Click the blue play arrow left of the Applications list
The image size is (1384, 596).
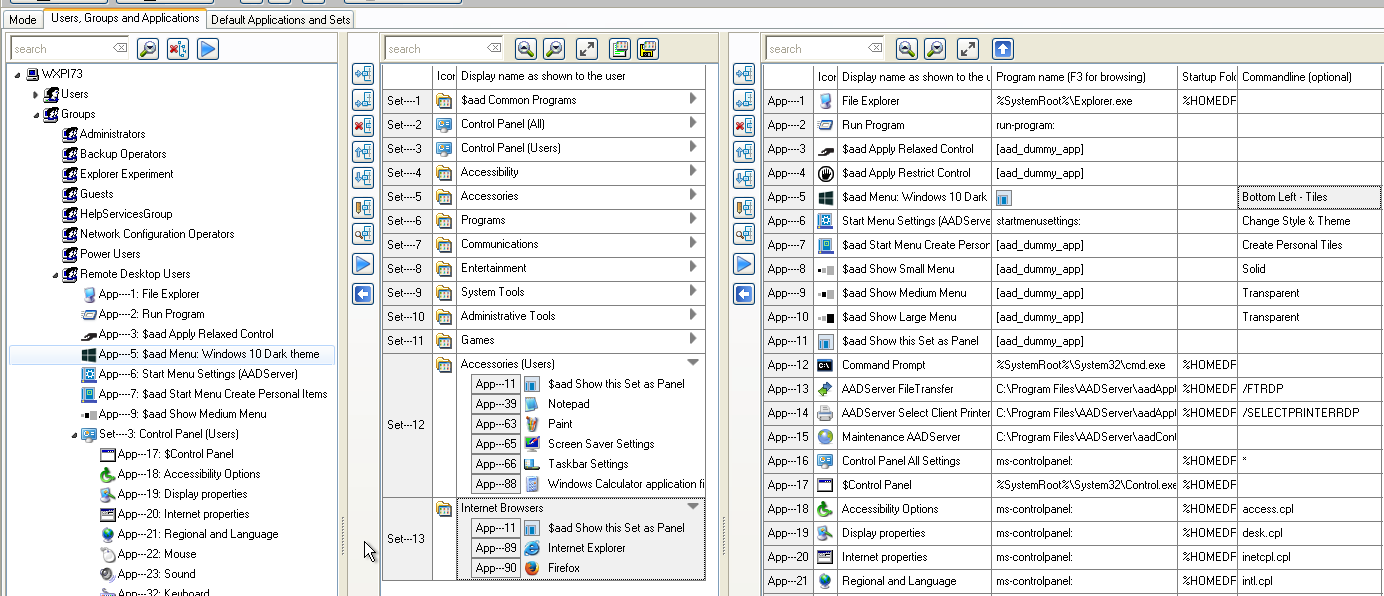click(744, 264)
